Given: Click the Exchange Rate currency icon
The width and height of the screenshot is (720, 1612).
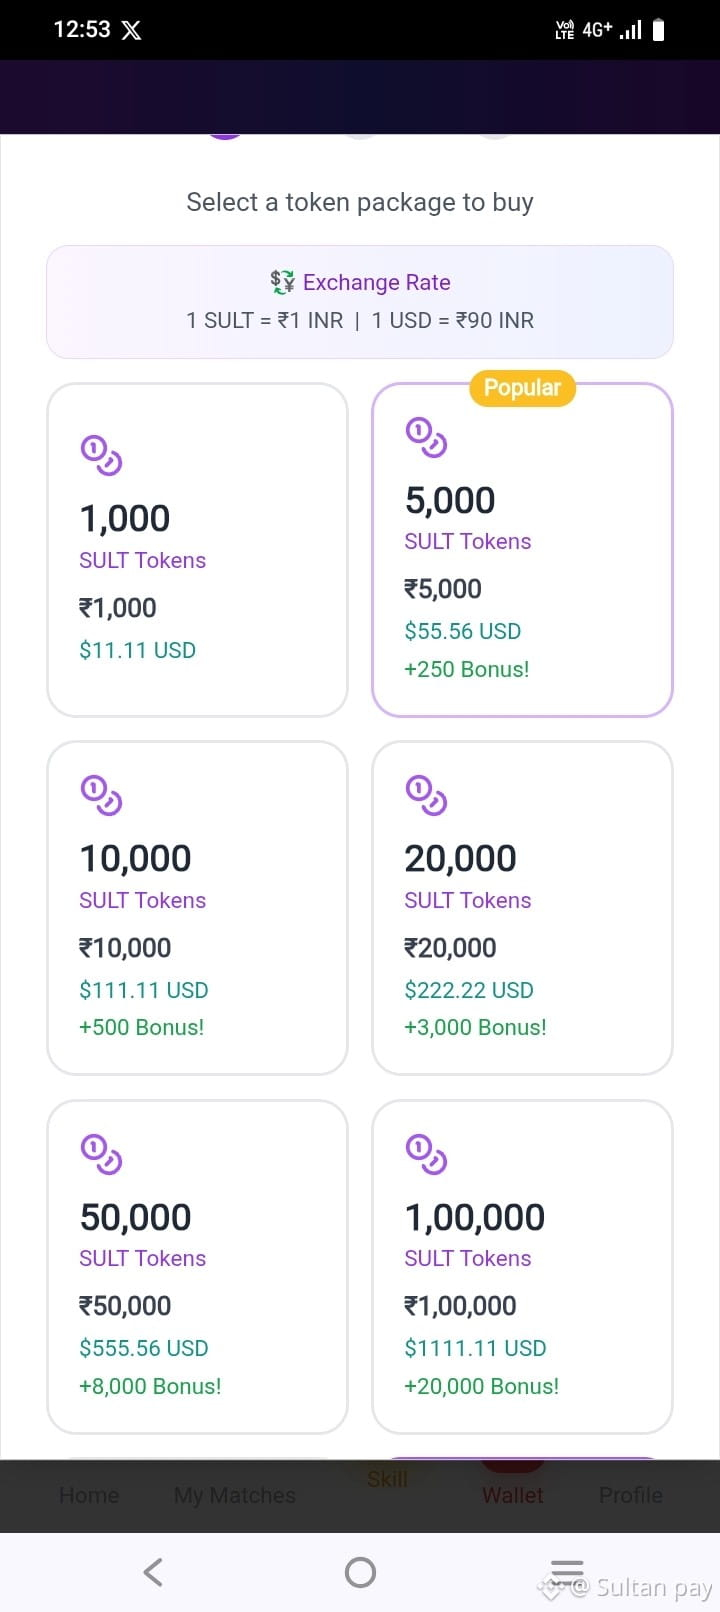Looking at the screenshot, I should pyautogui.click(x=283, y=282).
